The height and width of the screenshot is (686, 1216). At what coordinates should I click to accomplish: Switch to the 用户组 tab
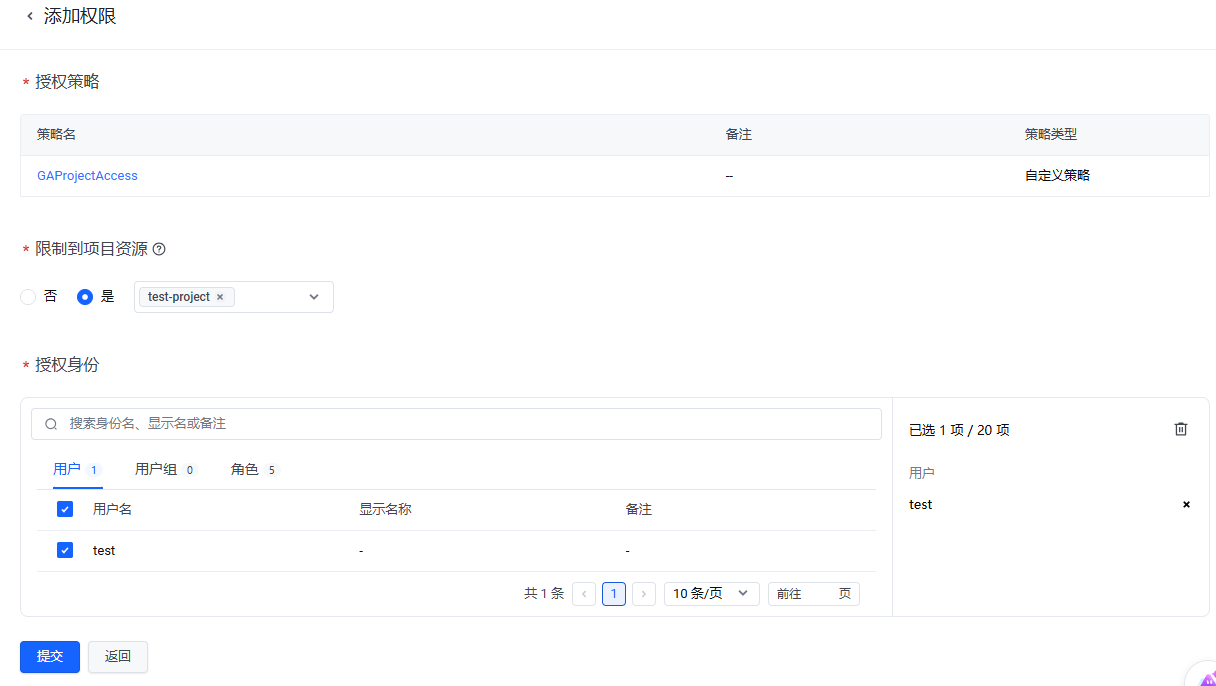155,469
